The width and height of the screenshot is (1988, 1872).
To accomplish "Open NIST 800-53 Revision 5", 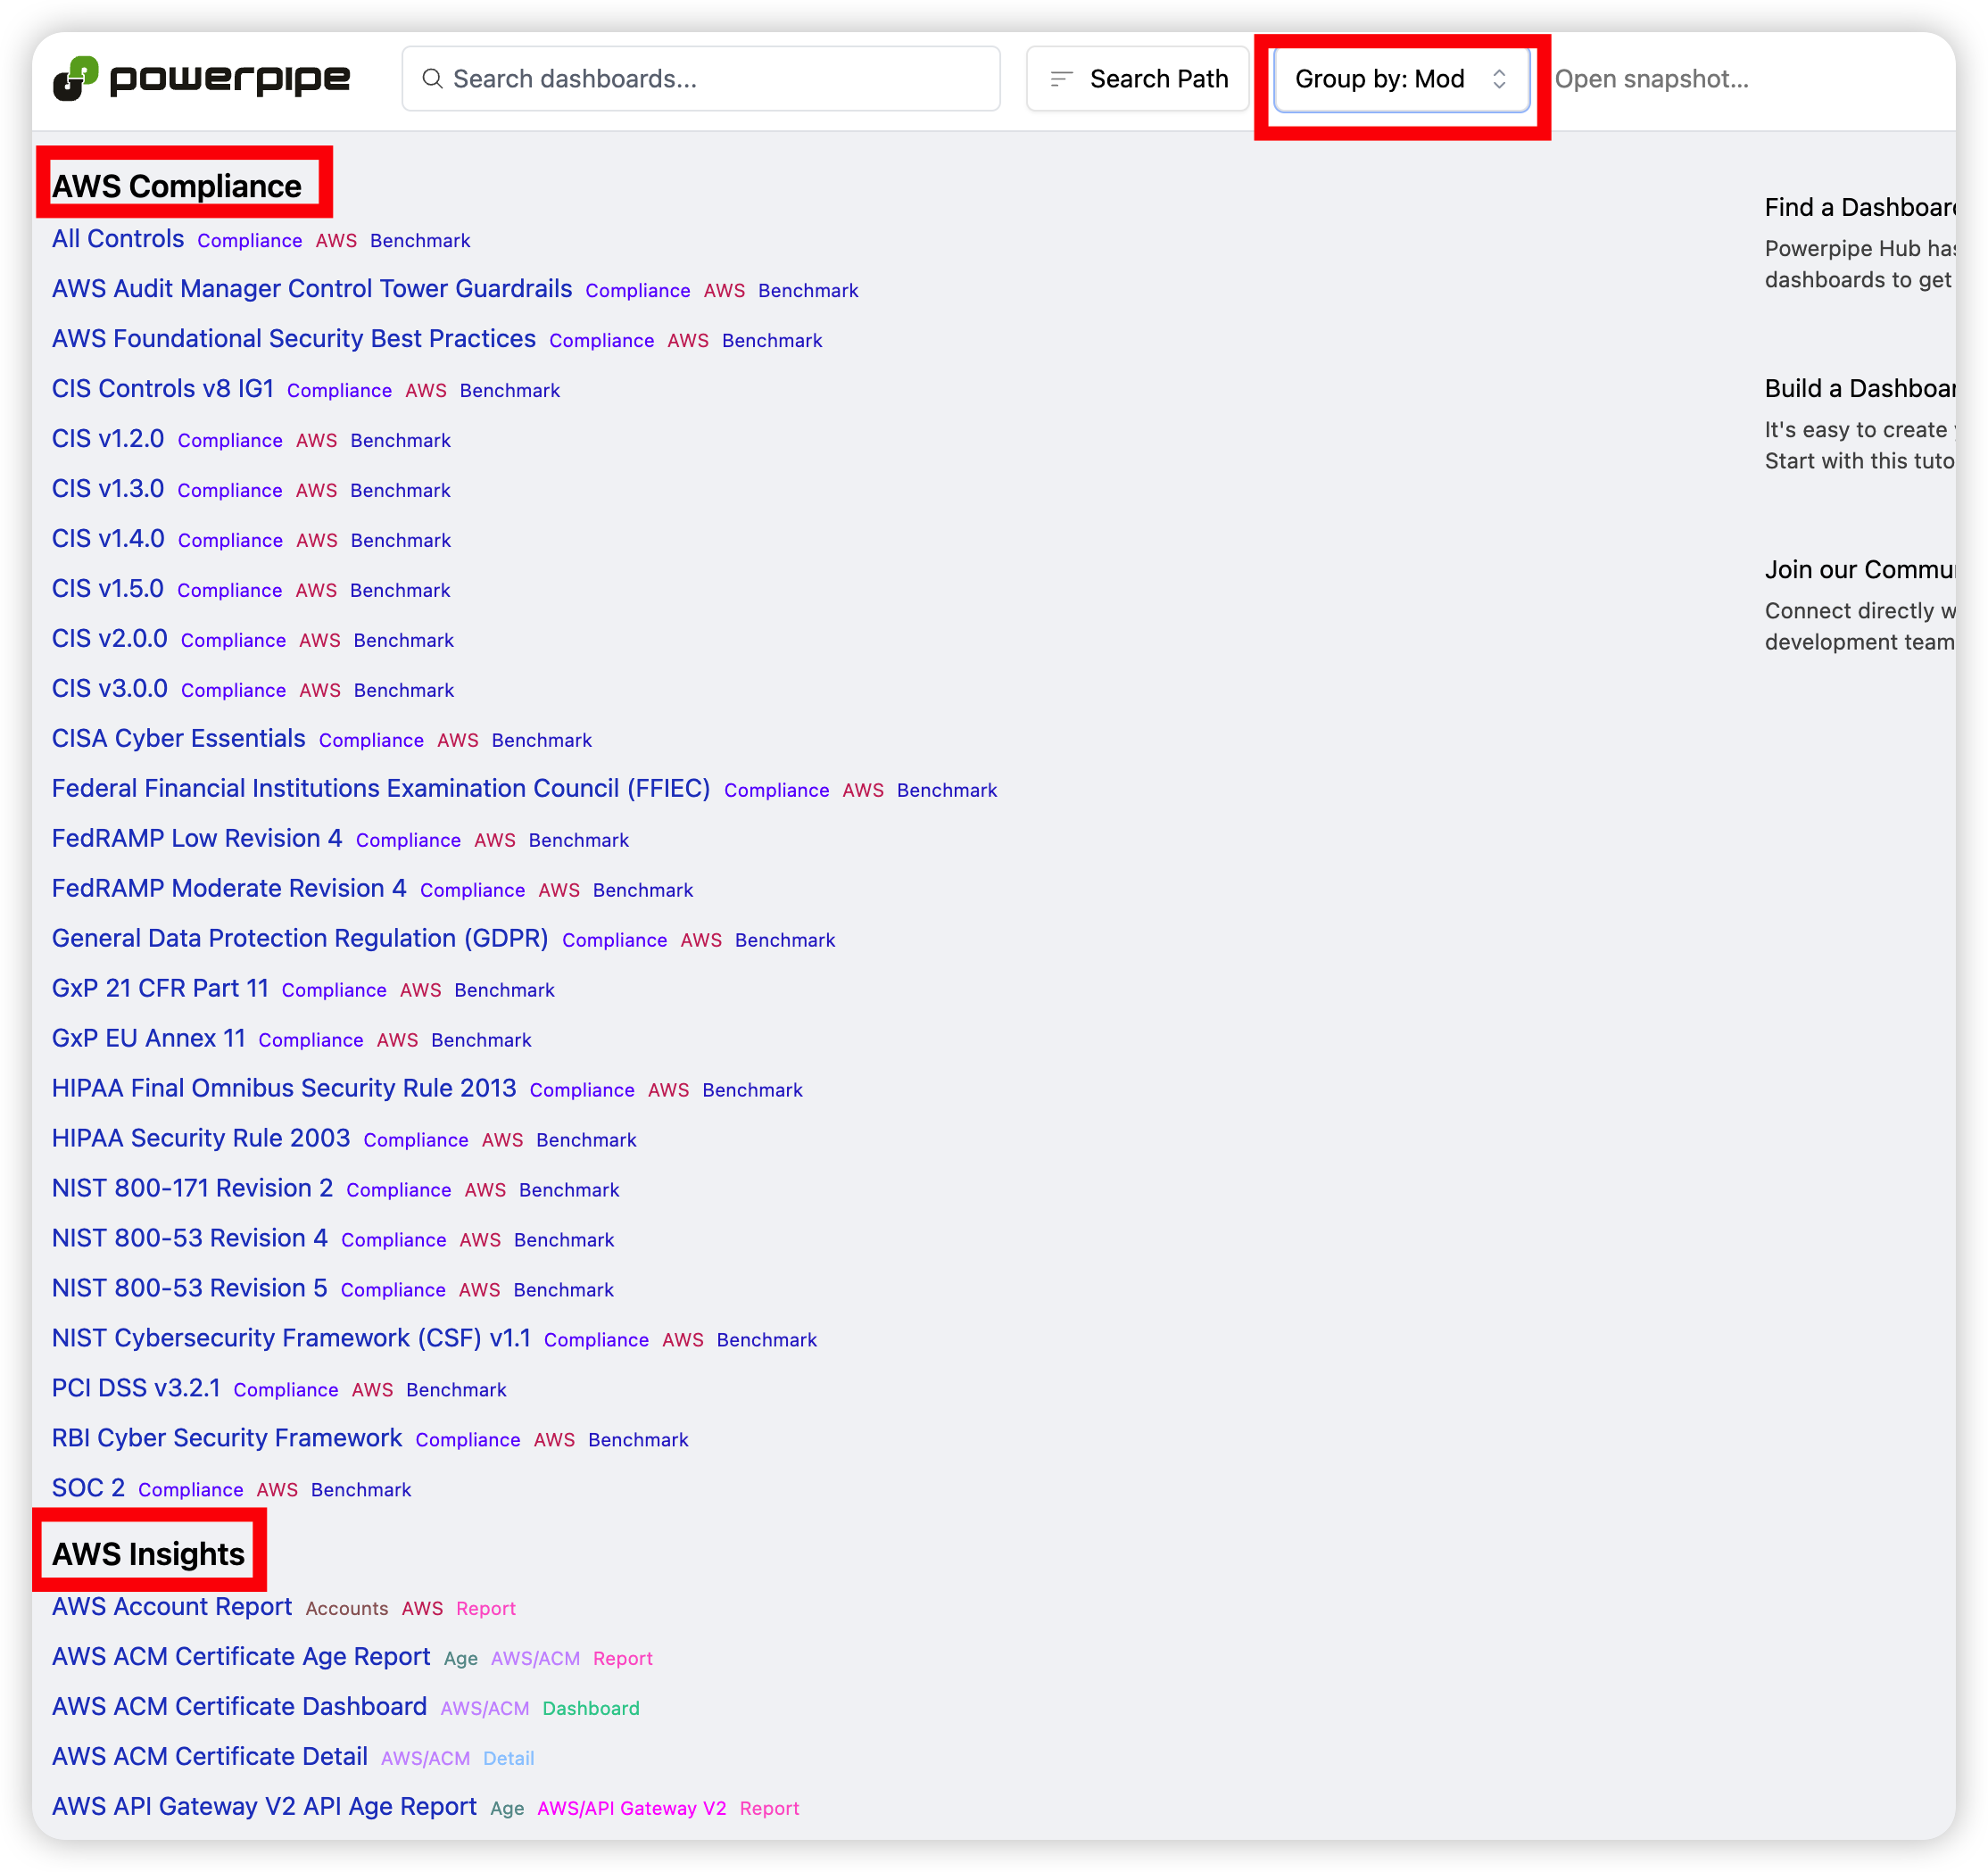I will [189, 1288].
